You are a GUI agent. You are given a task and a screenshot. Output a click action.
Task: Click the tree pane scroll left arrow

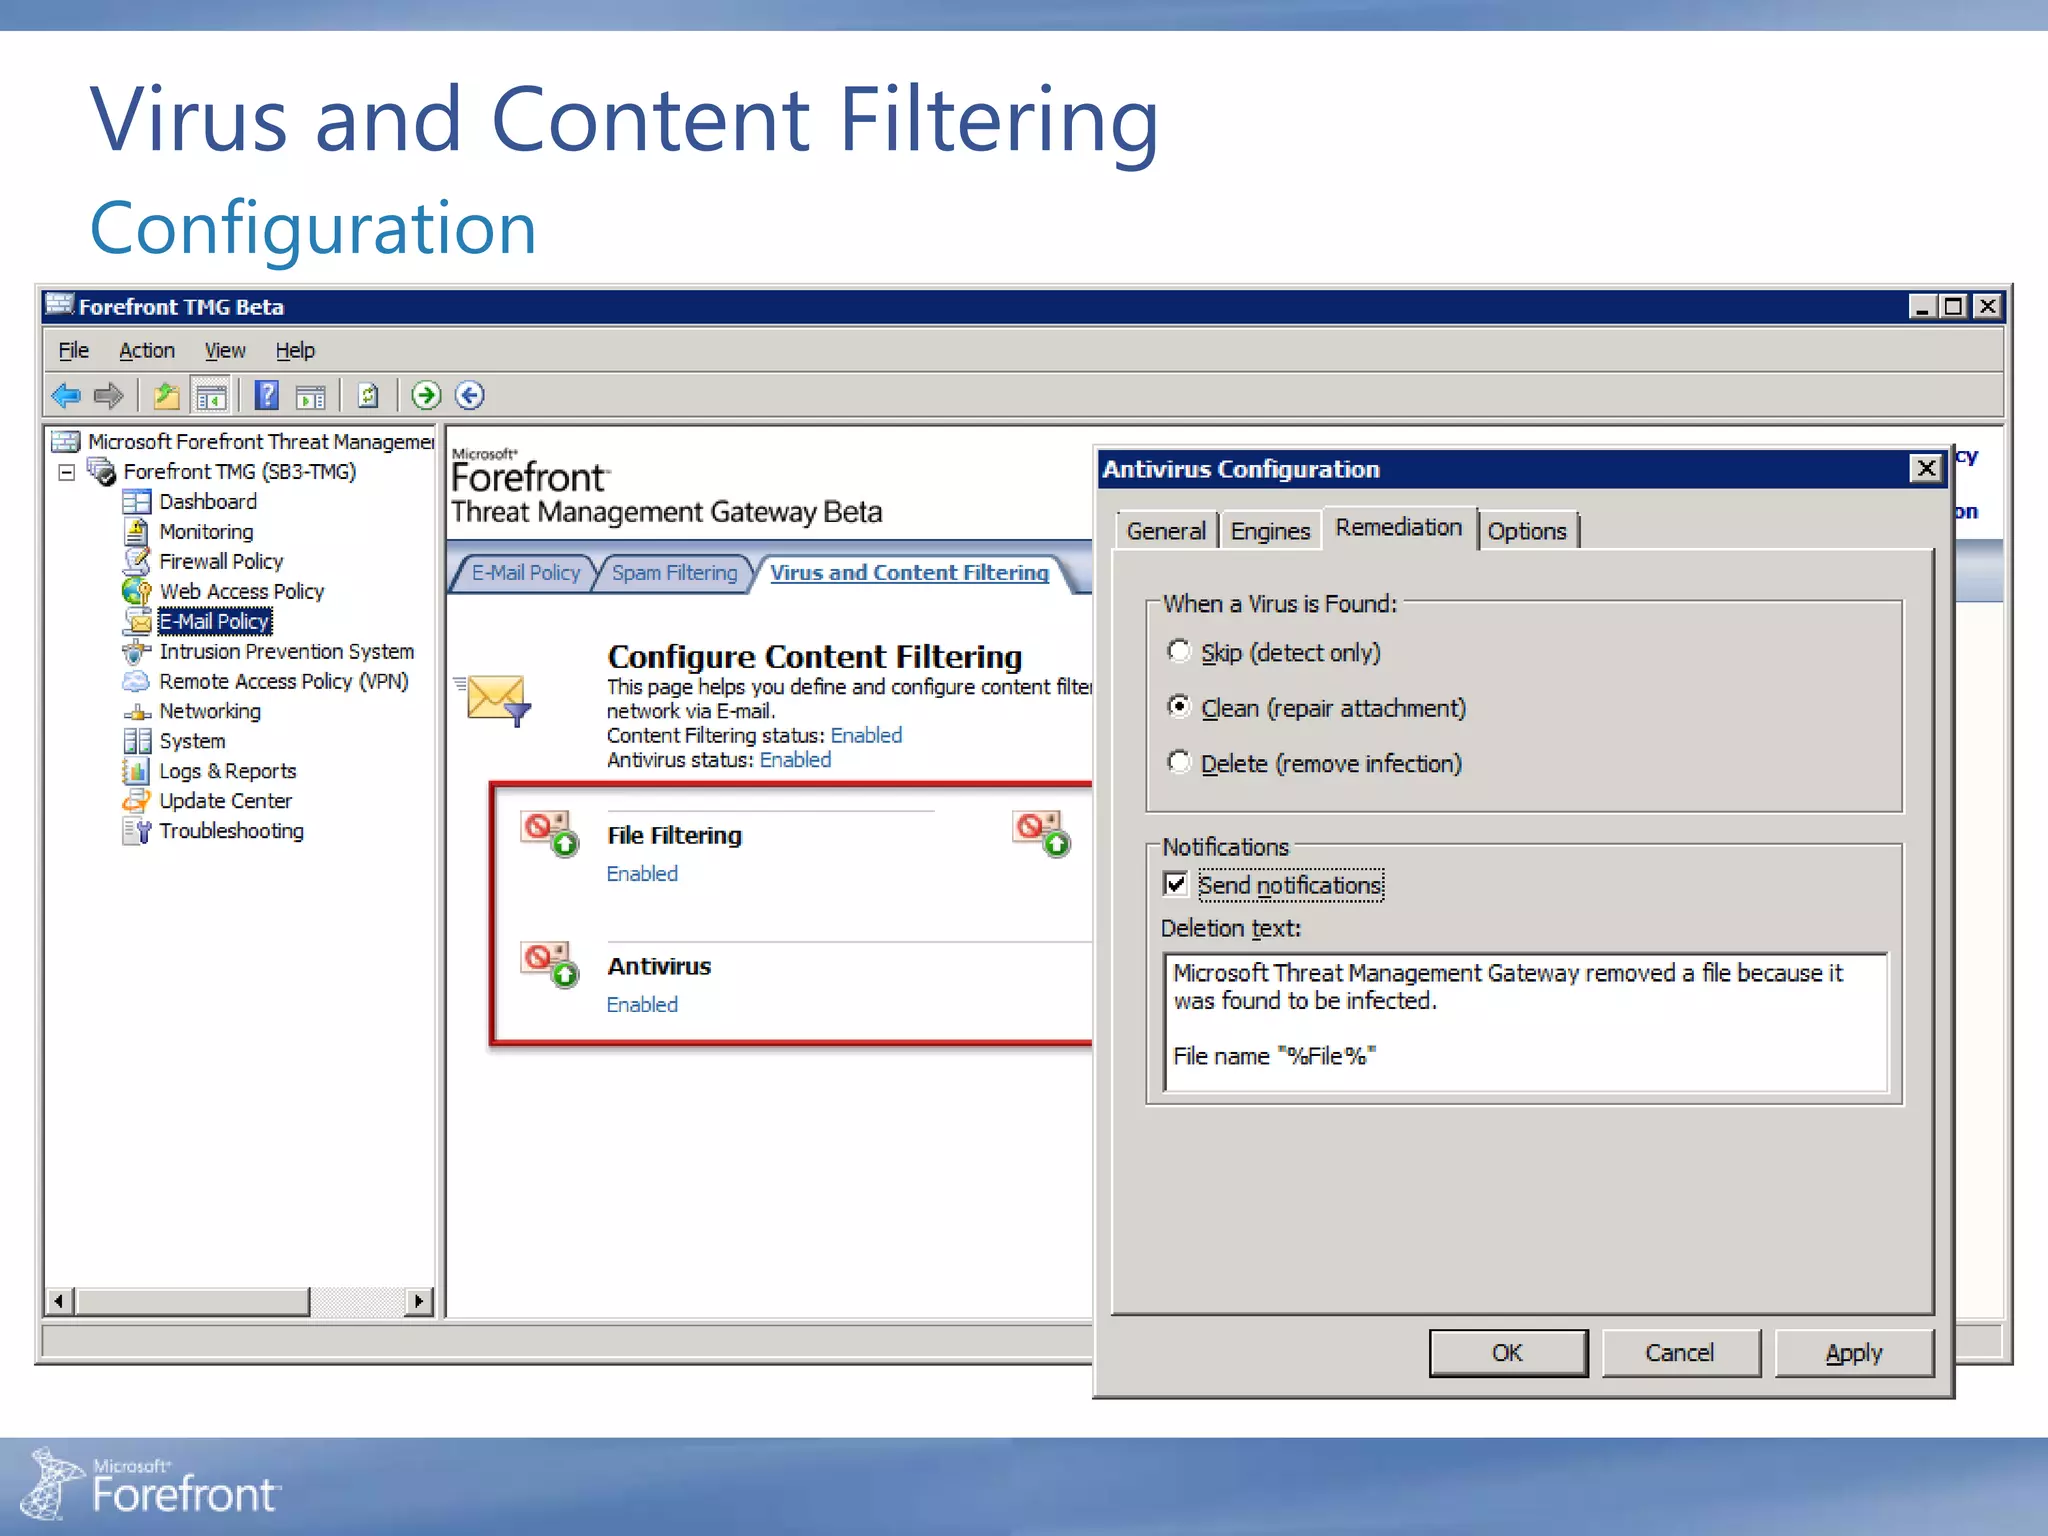pyautogui.click(x=59, y=1301)
